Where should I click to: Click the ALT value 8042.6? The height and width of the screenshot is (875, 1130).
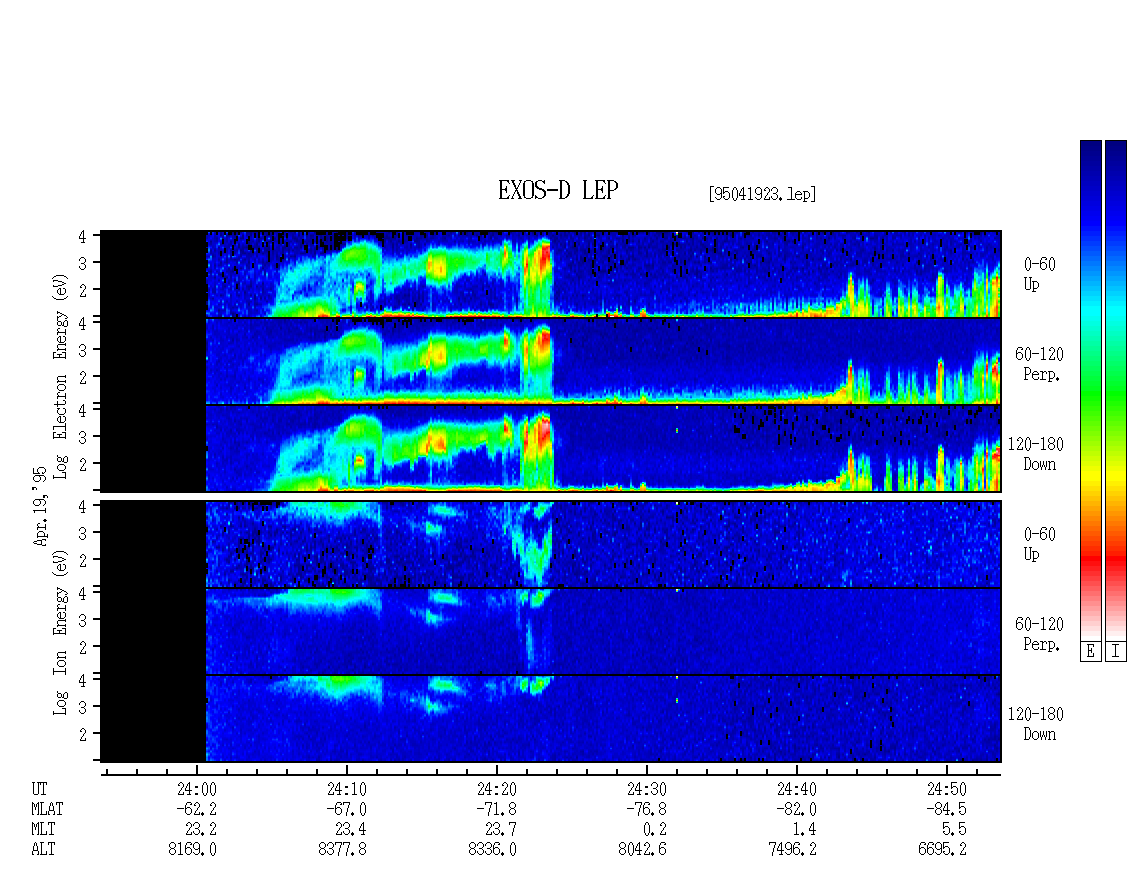tap(642, 850)
